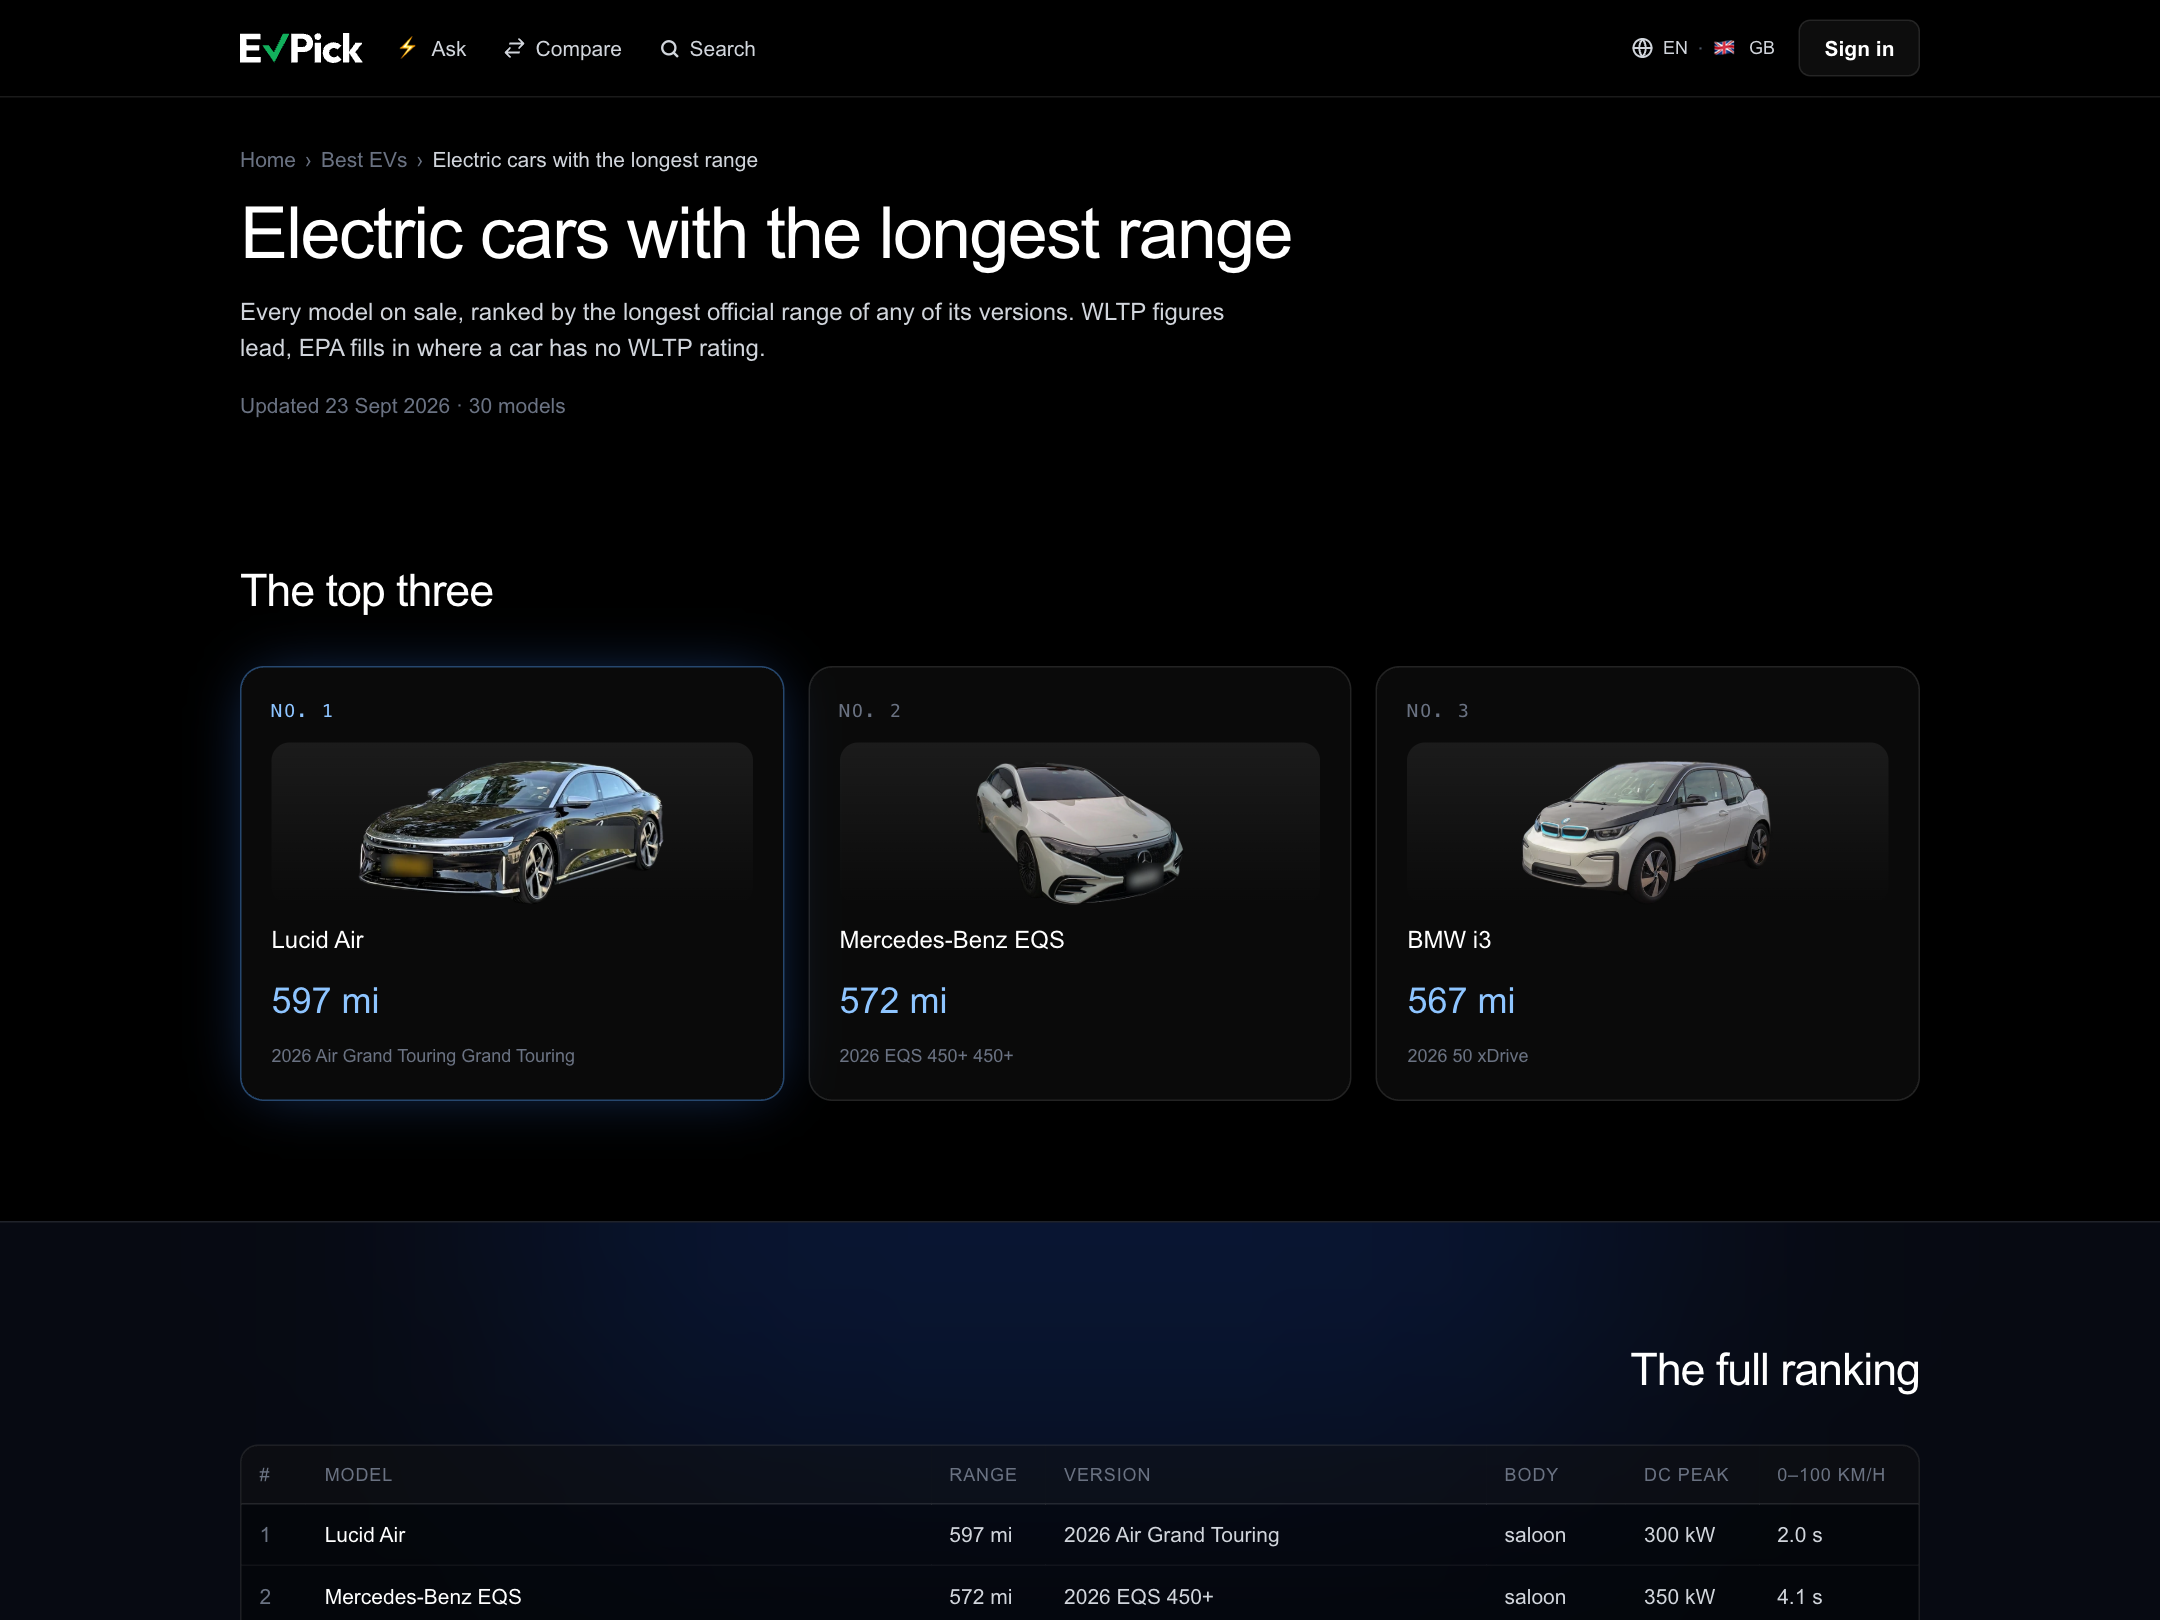Click 'saloon' body cell in Lucid Air row
Screen dimensions: 2160x1620
pyautogui.click(x=1535, y=1535)
